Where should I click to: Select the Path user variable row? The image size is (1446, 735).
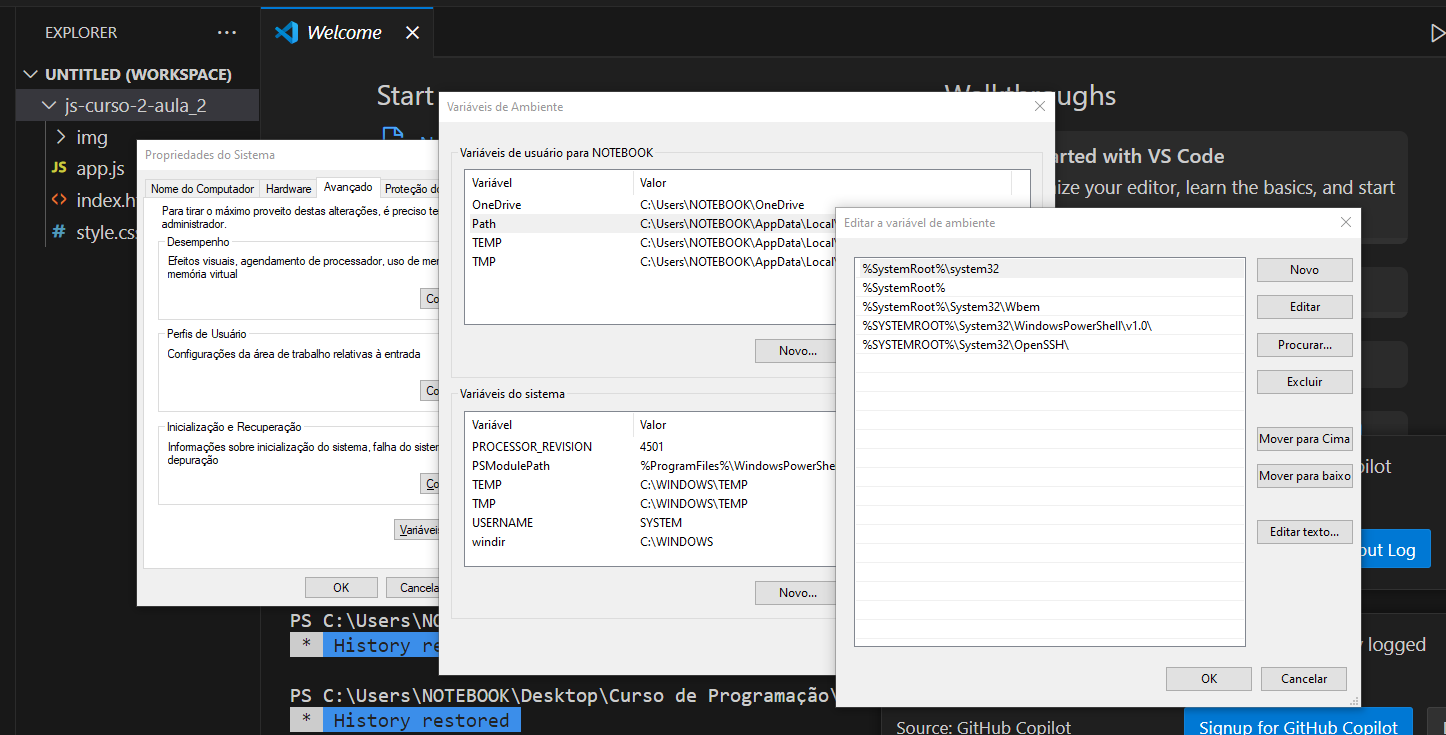(x=650, y=224)
